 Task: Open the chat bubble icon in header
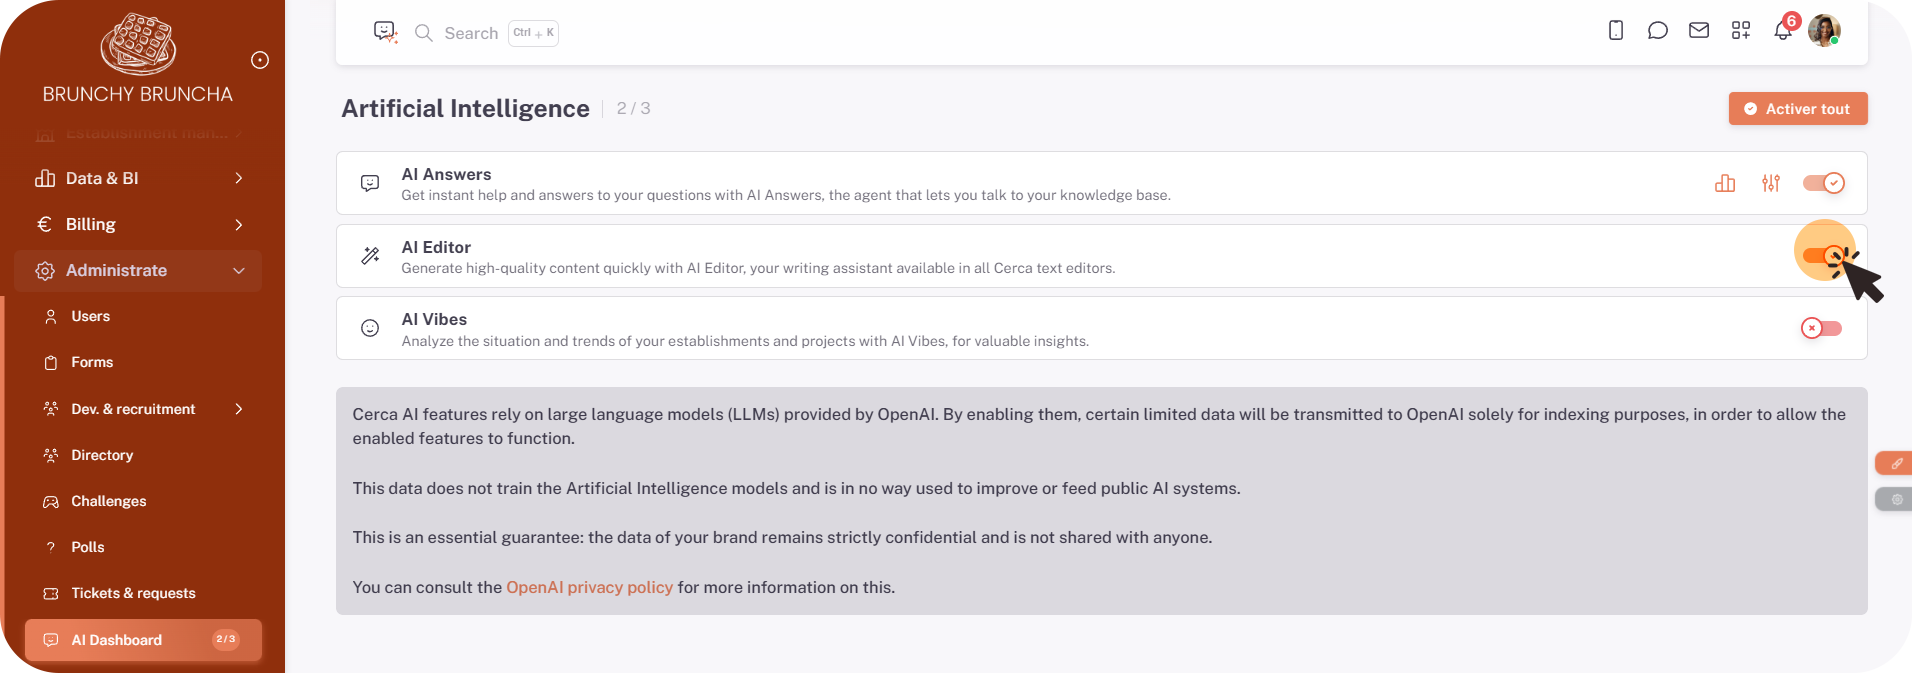pos(1657,31)
